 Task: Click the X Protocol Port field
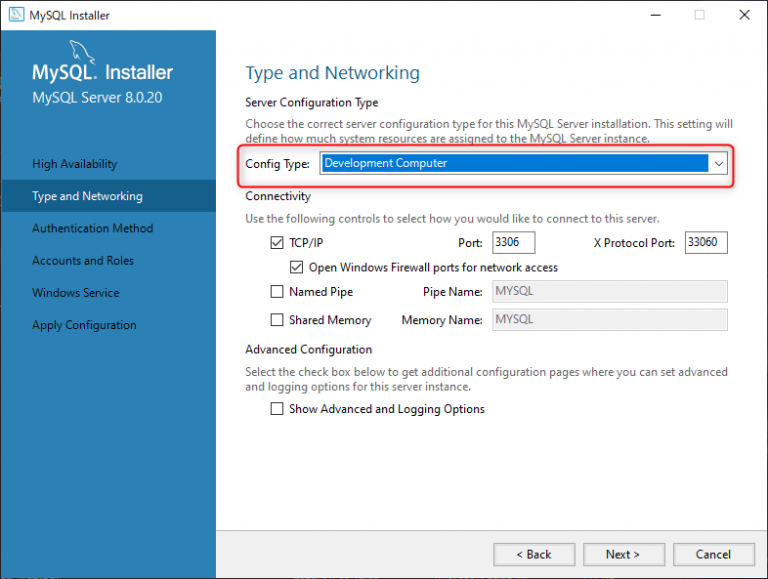coord(705,243)
